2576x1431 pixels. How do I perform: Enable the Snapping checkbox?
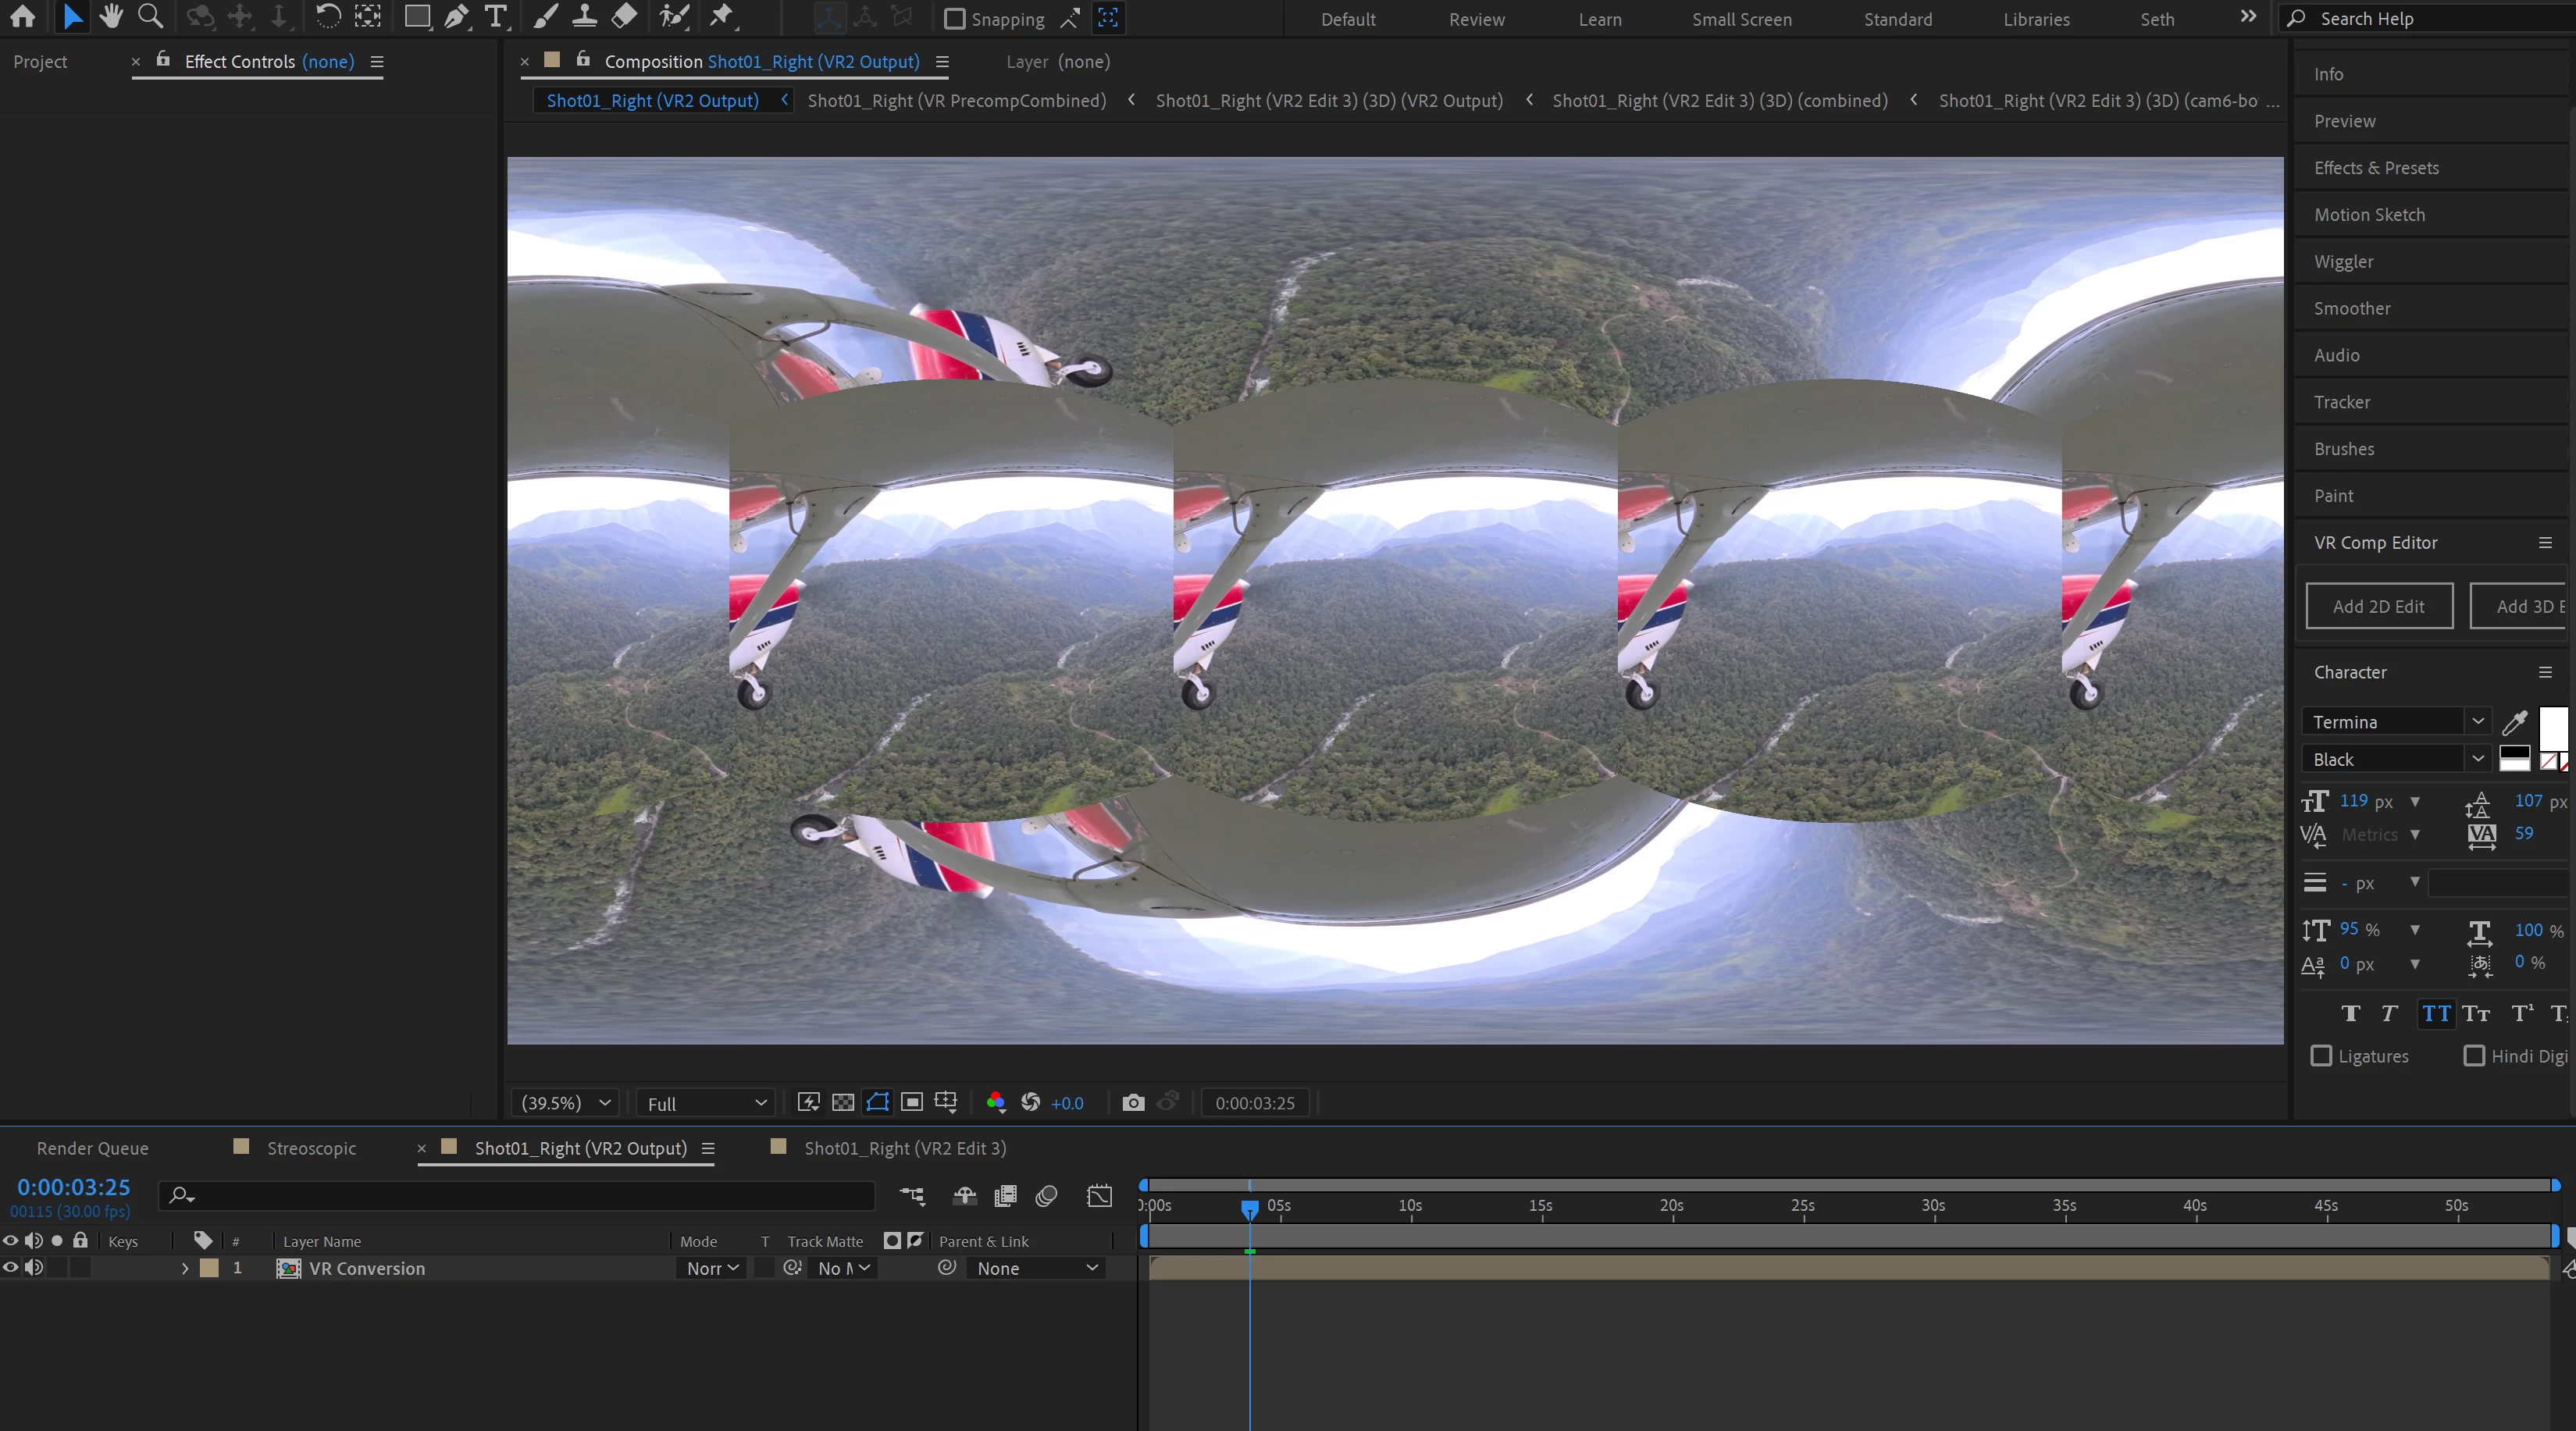(955, 18)
